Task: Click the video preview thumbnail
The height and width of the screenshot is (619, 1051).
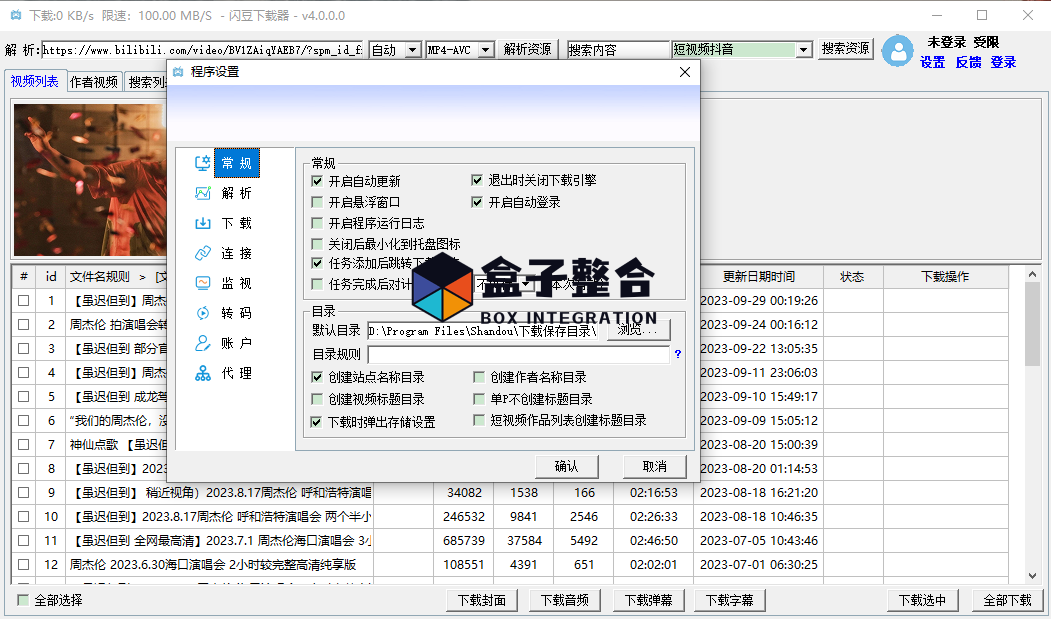Action: point(90,180)
